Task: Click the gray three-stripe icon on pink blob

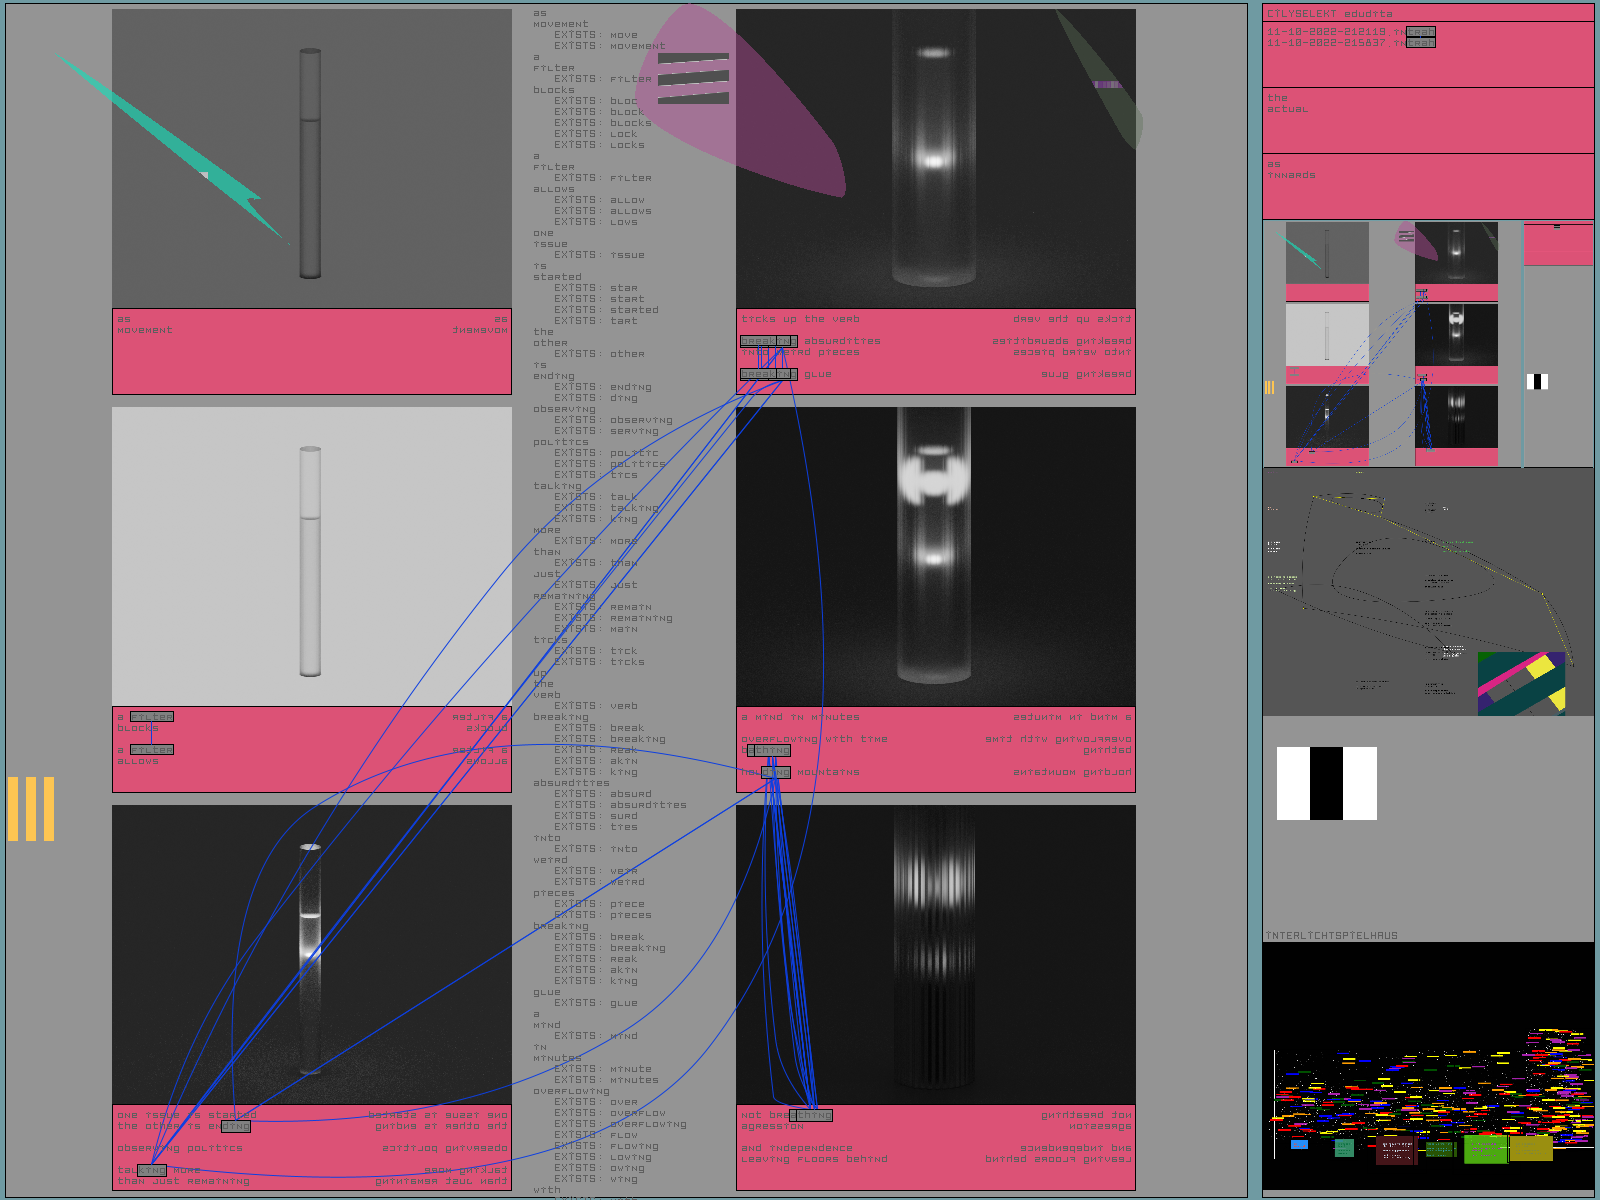Action: coord(693,79)
